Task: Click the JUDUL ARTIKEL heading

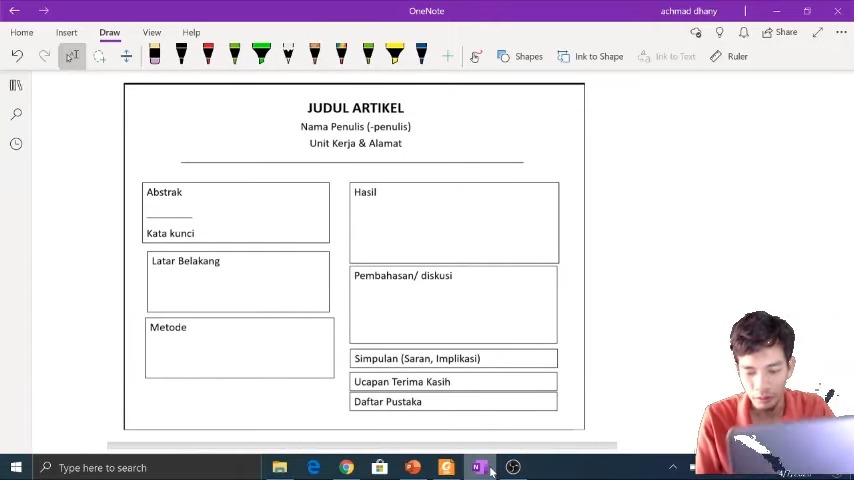Action: [x=355, y=108]
